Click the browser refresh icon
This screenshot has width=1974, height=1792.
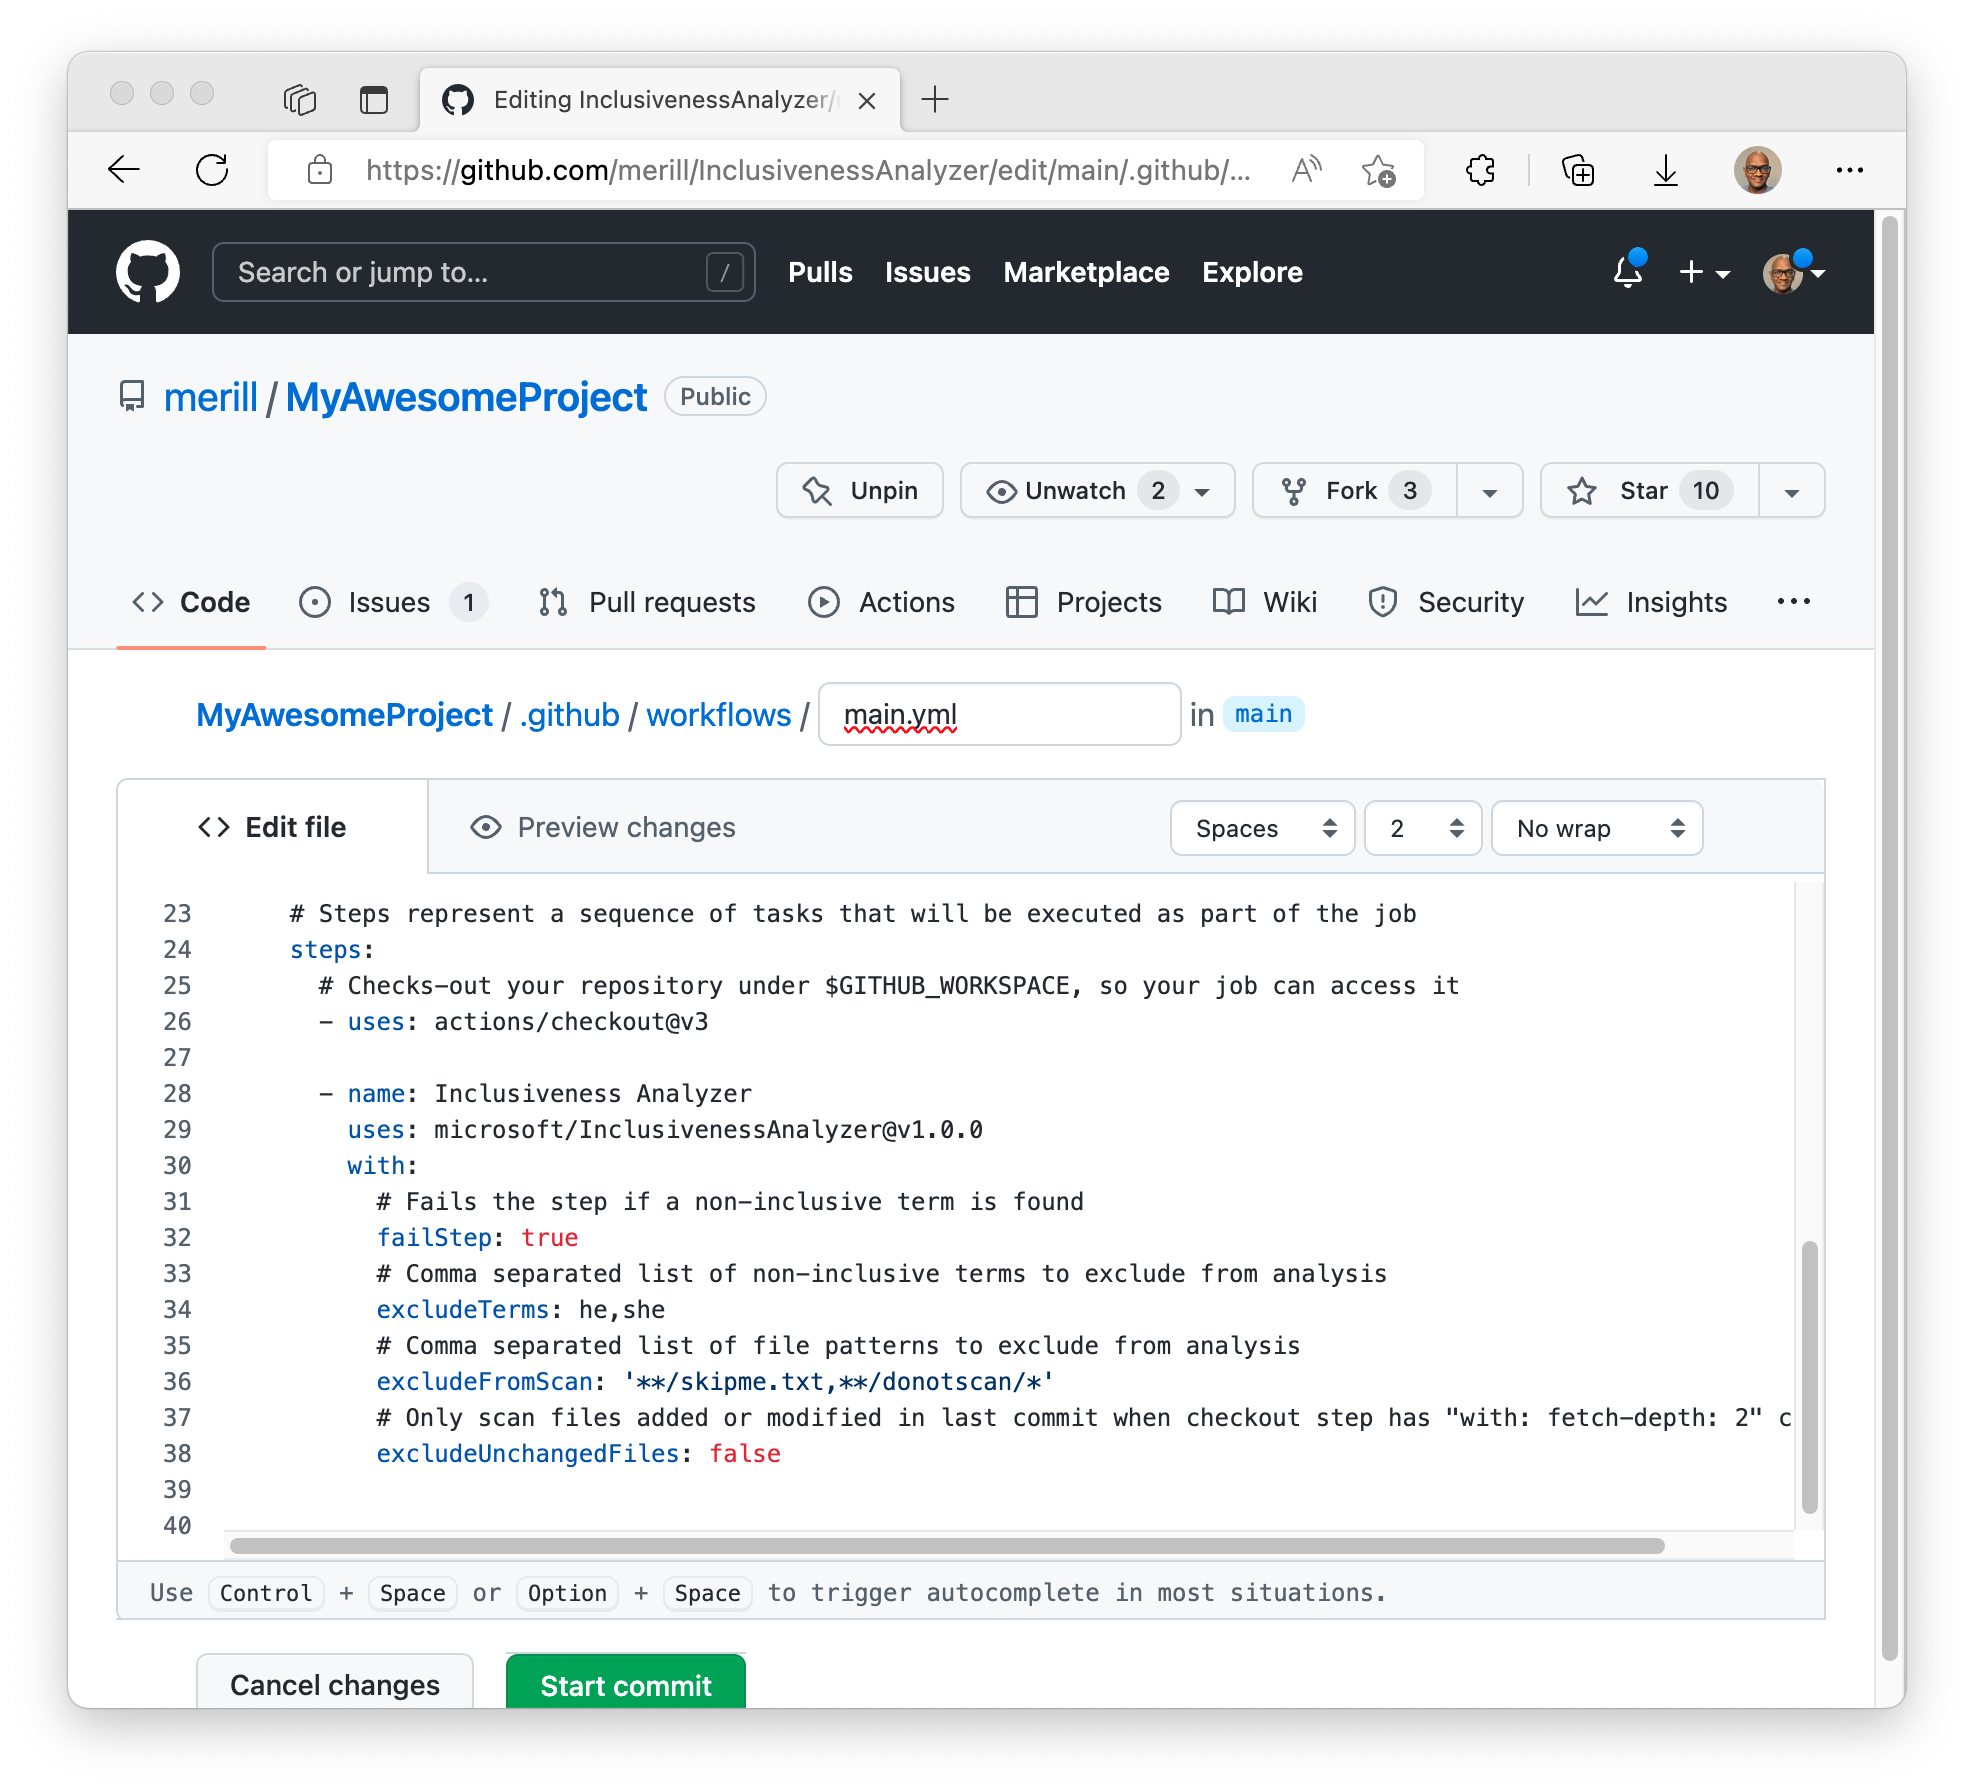pos(212,170)
